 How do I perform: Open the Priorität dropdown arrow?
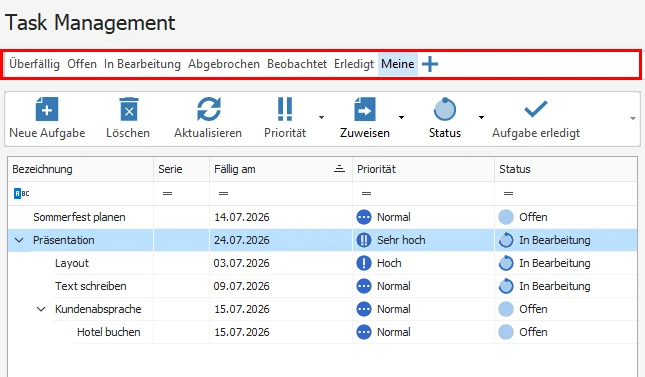tap(321, 118)
